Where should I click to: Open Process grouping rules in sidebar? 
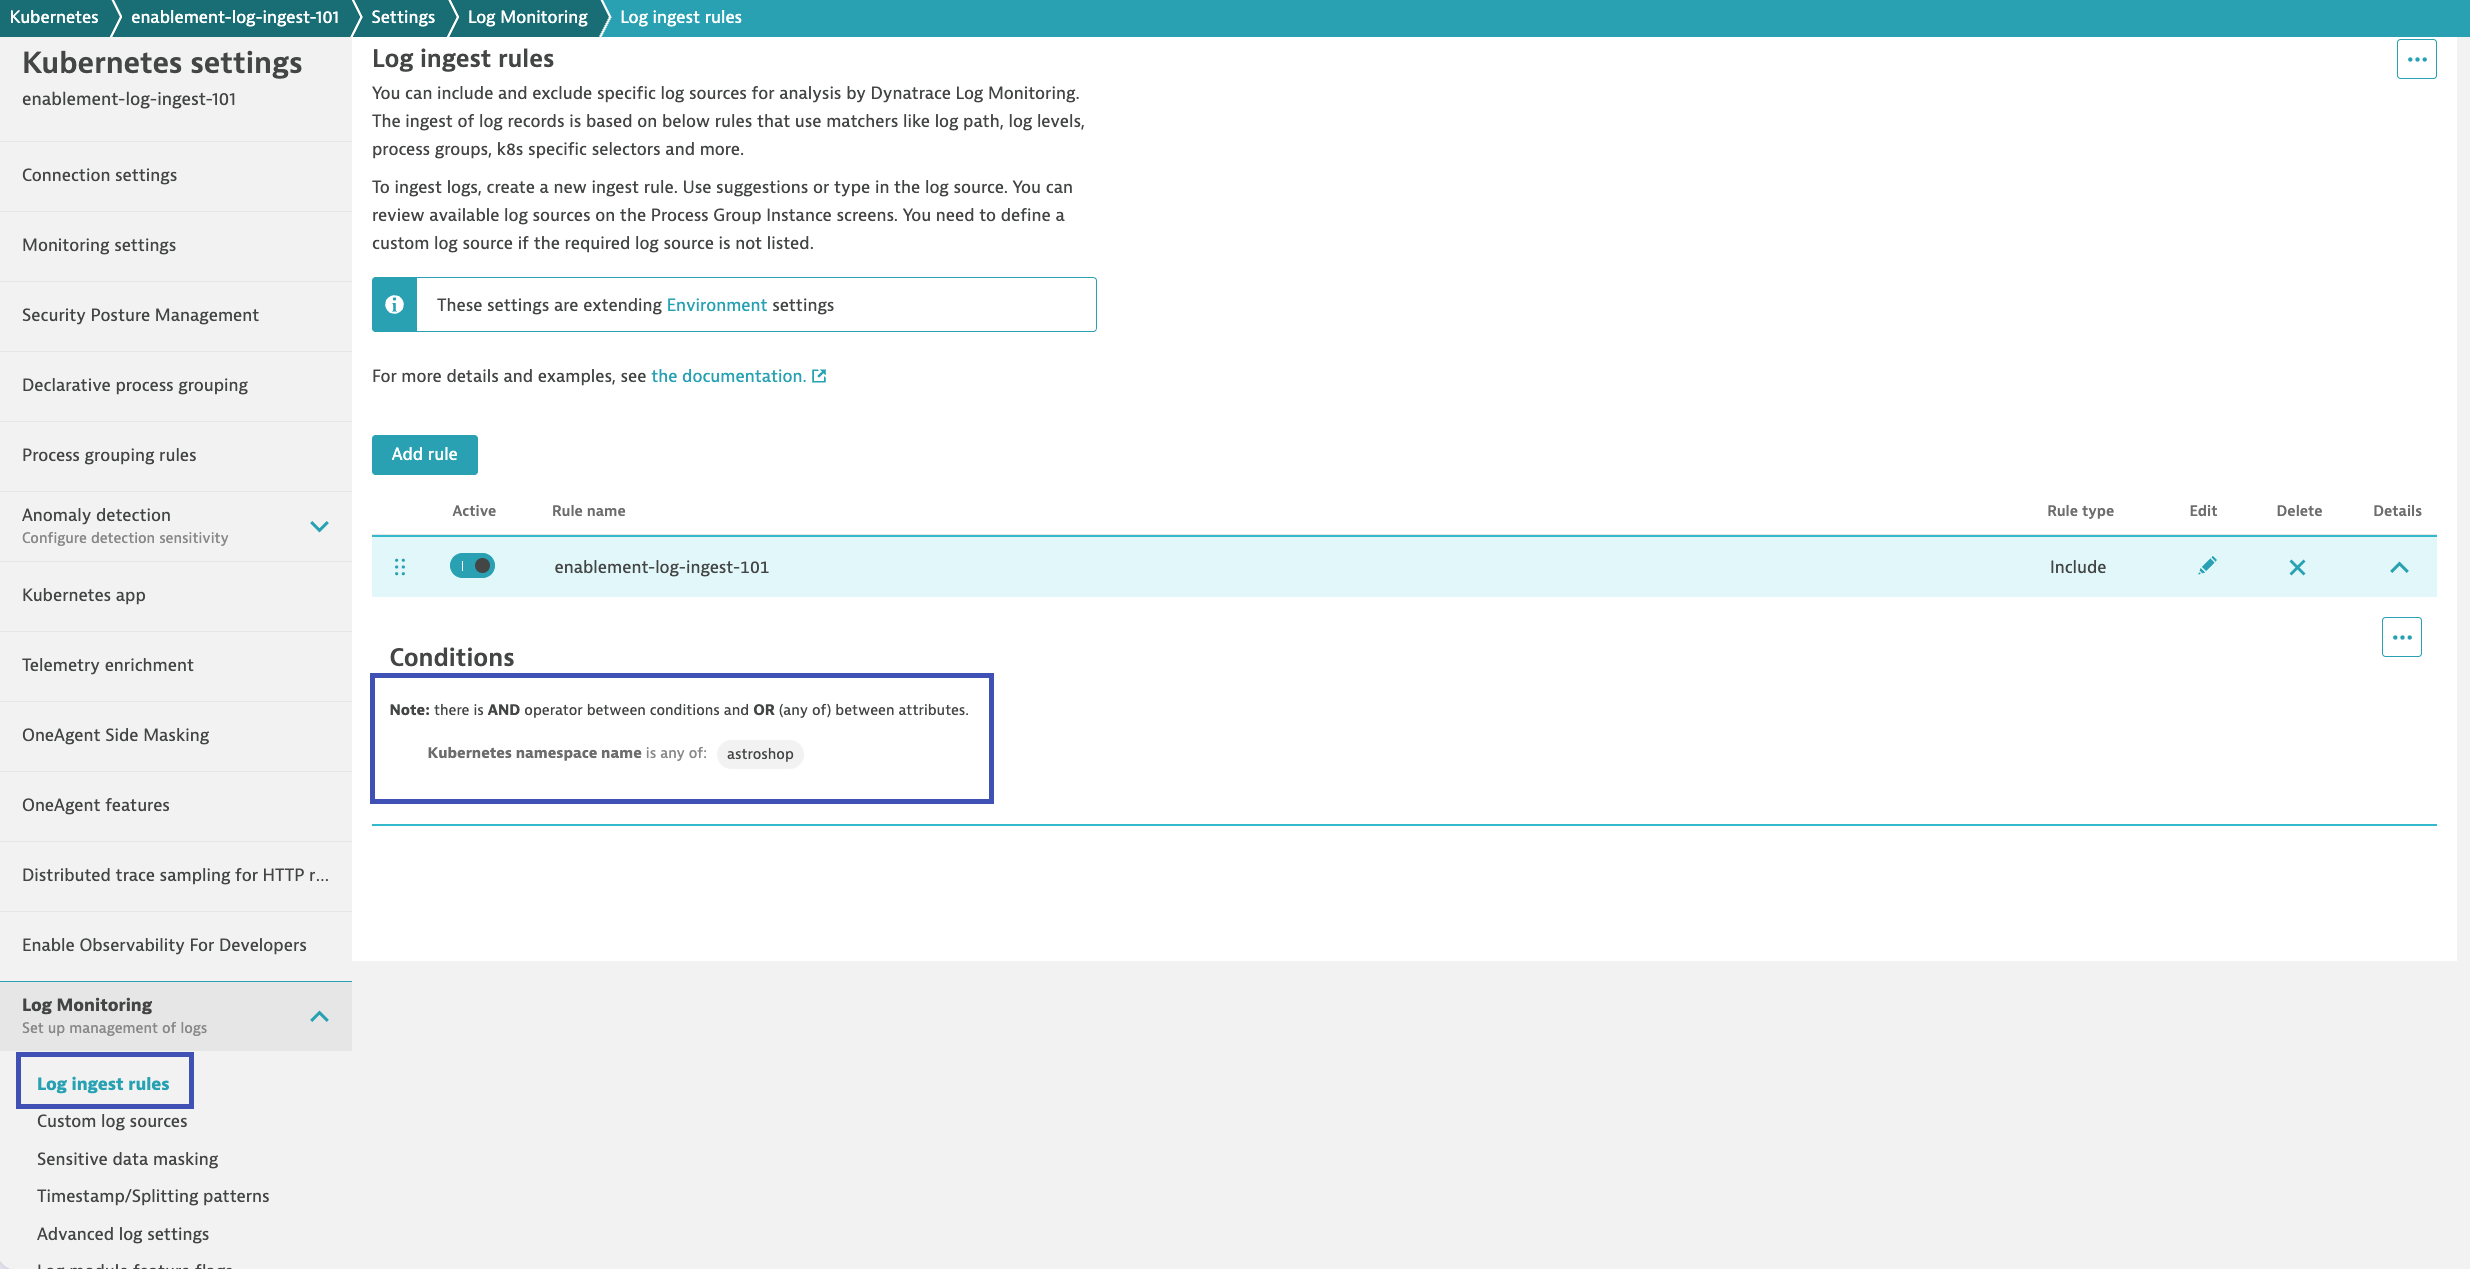176,455
